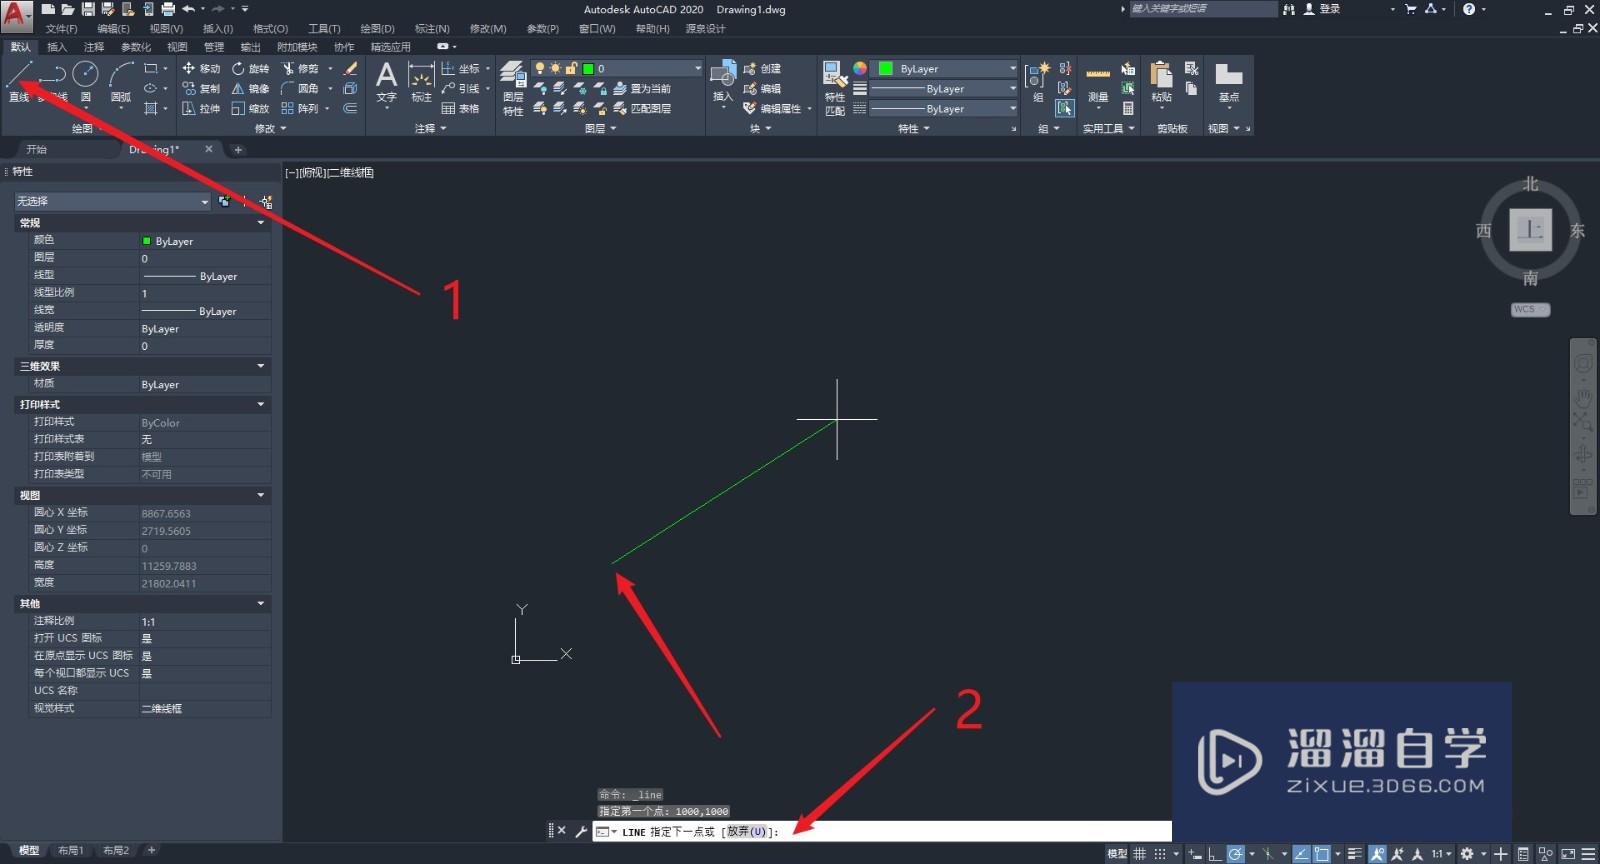The width and height of the screenshot is (1600, 864).
Task: Select the Trim (修剪) tool
Action: click(300, 68)
